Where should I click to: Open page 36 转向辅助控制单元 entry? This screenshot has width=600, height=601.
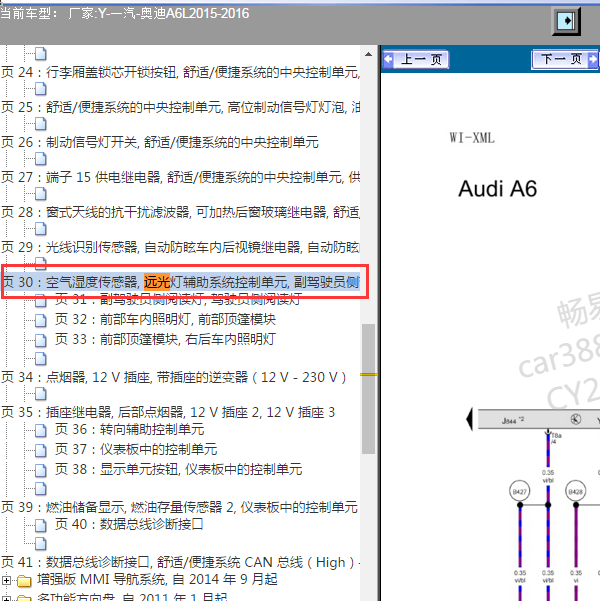click(130, 429)
